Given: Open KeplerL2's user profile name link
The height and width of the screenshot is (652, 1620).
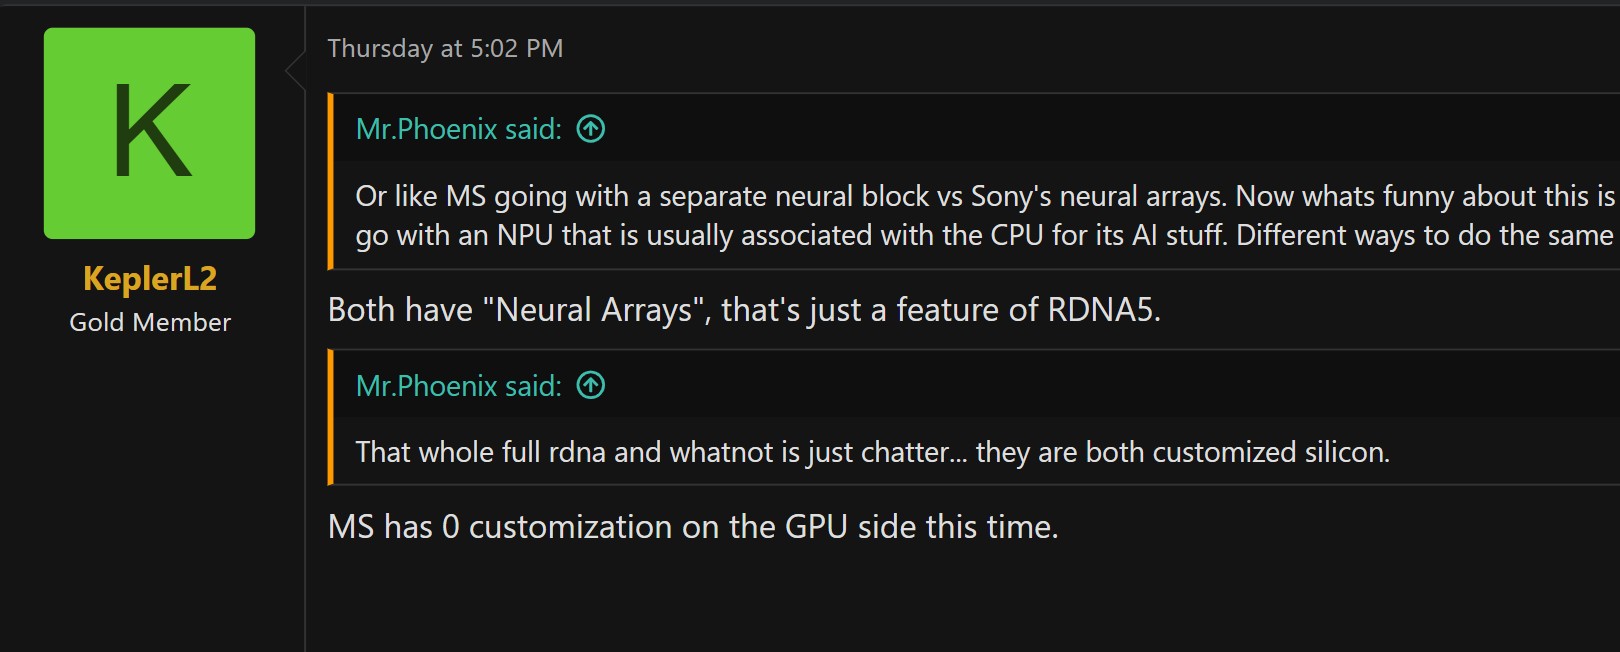Looking at the screenshot, I should pos(150,278).
